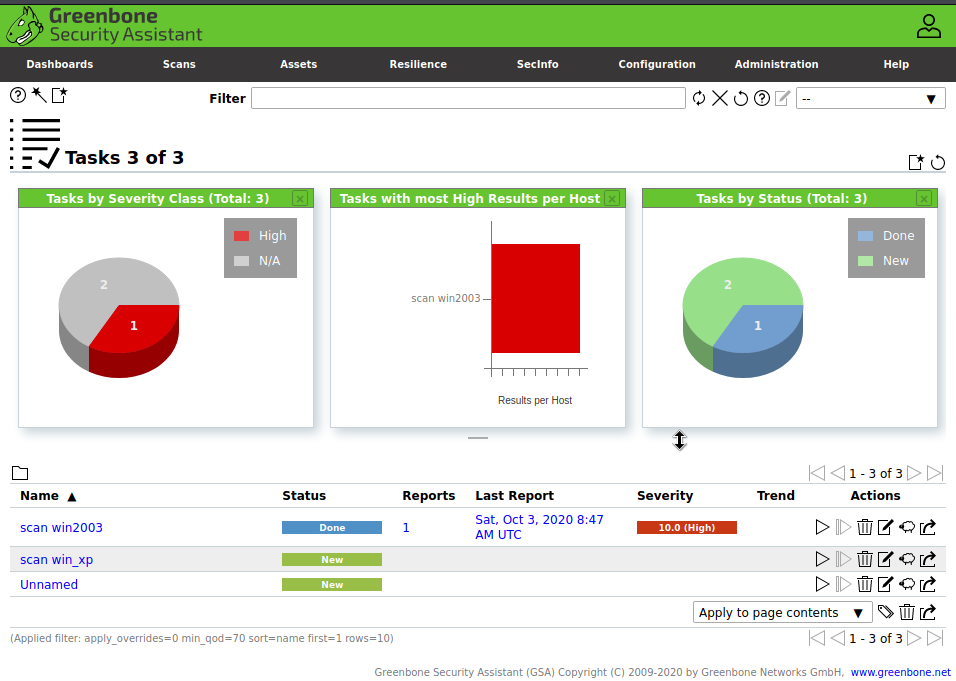
Task: Clone the scan win2003 task
Action: (907, 527)
